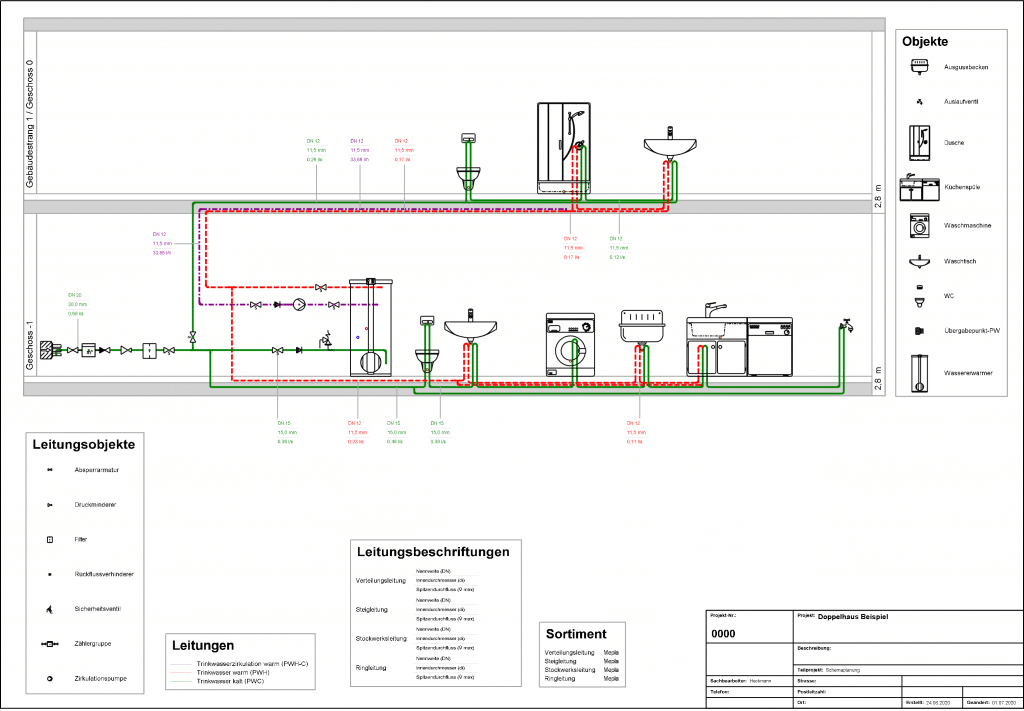Click the Ausgussbecken symbol in the Objekte legend
This screenshot has width=1024, height=711.
coord(920,67)
